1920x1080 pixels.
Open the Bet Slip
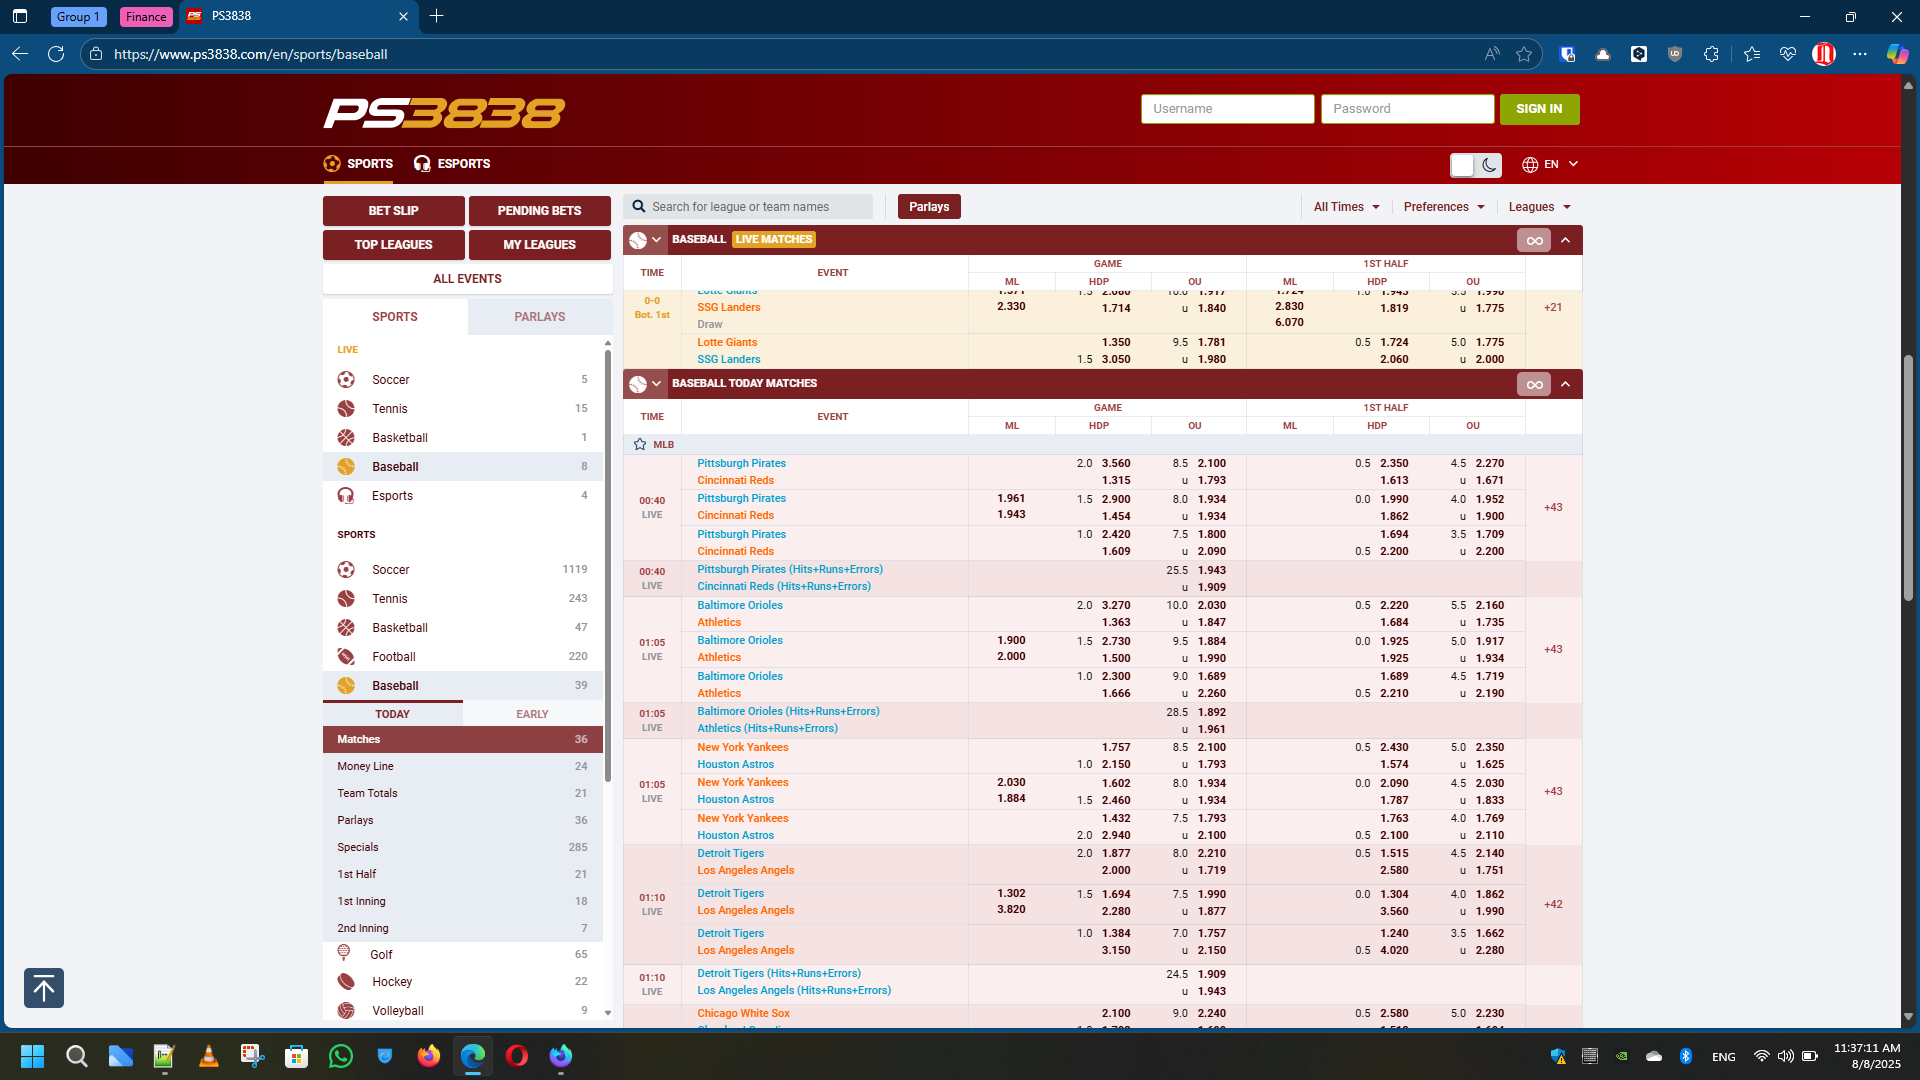[394, 211]
